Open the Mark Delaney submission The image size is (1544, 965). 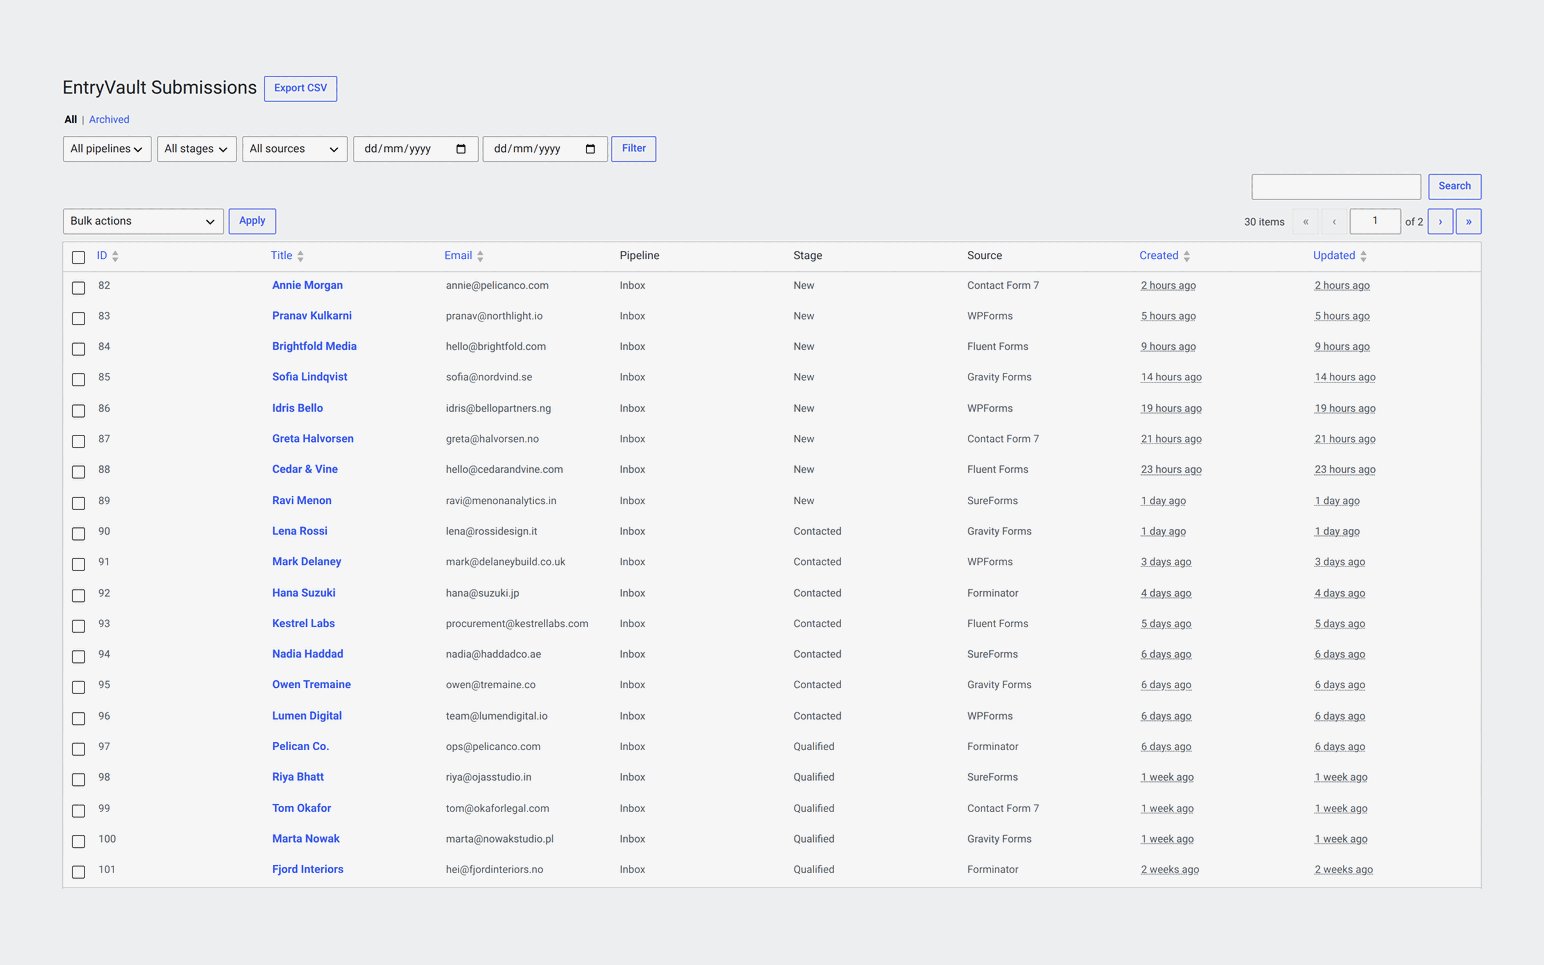306,561
